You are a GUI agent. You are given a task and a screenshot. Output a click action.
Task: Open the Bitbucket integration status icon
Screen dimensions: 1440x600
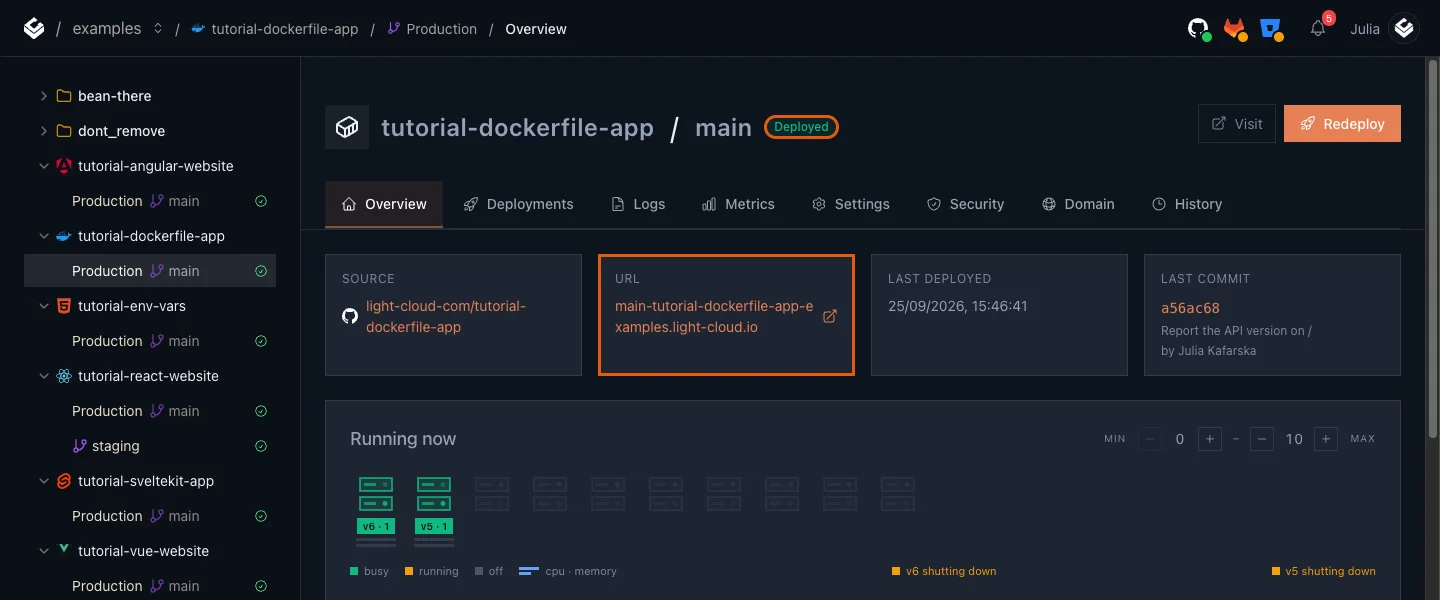pos(1272,29)
